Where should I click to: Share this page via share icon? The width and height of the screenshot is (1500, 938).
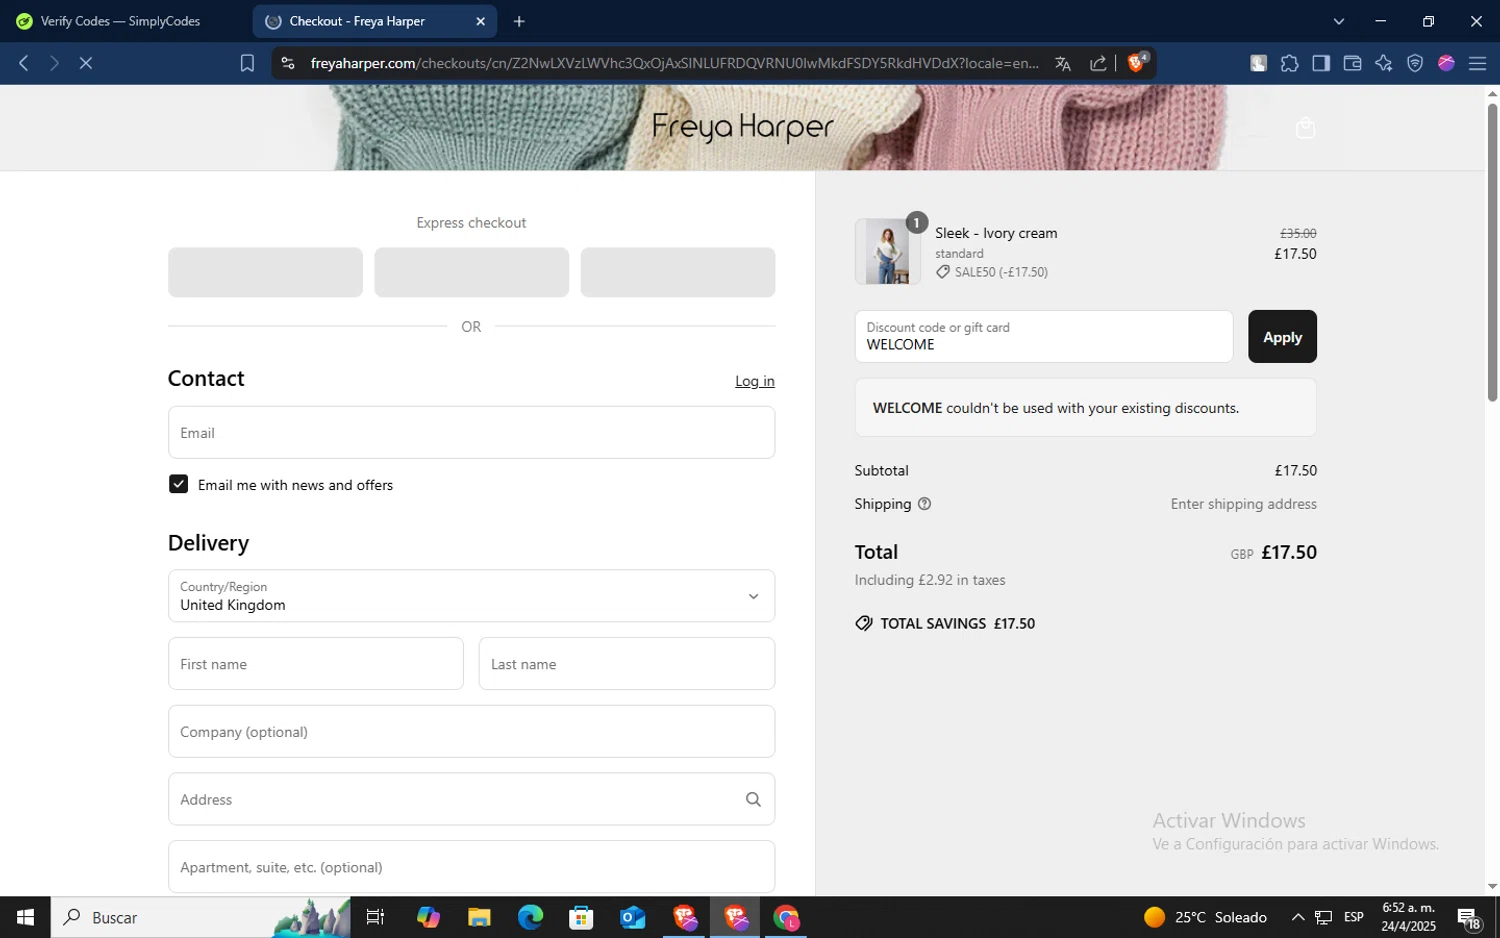pyautogui.click(x=1098, y=63)
